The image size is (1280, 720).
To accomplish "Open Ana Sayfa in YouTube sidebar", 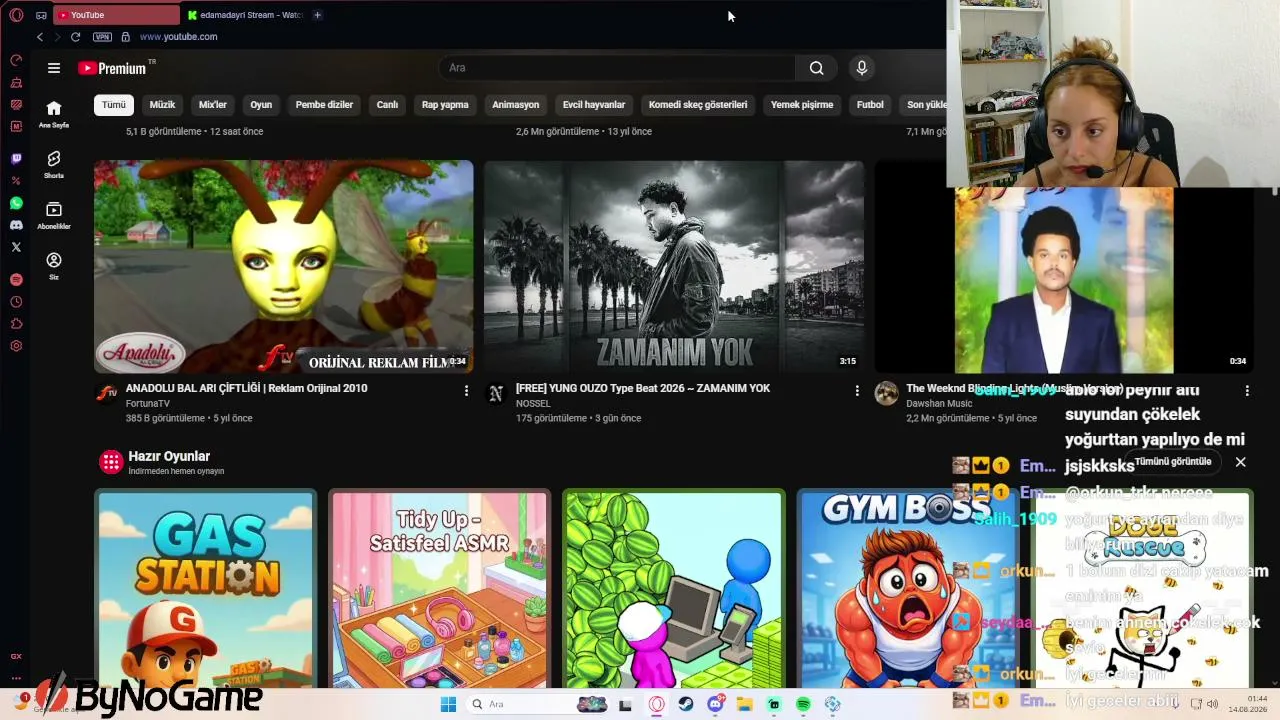I will (x=54, y=114).
